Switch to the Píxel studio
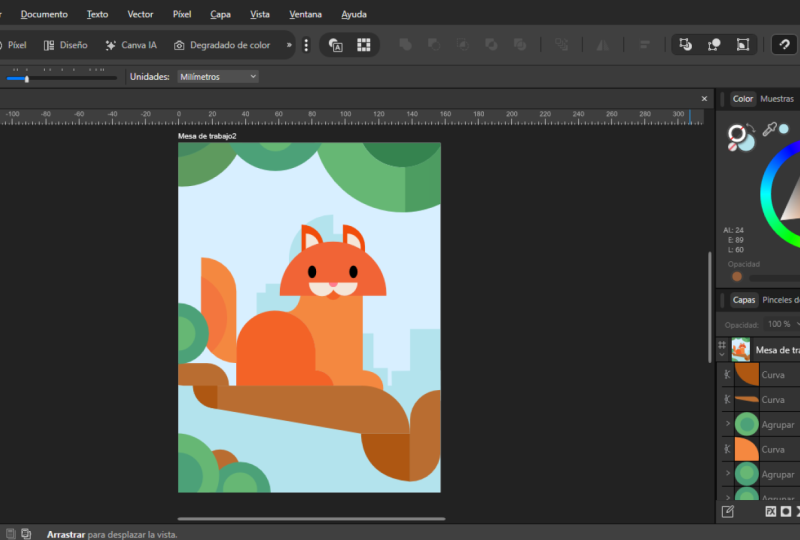Image resolution: width=800 pixels, height=540 pixels. coord(12,45)
